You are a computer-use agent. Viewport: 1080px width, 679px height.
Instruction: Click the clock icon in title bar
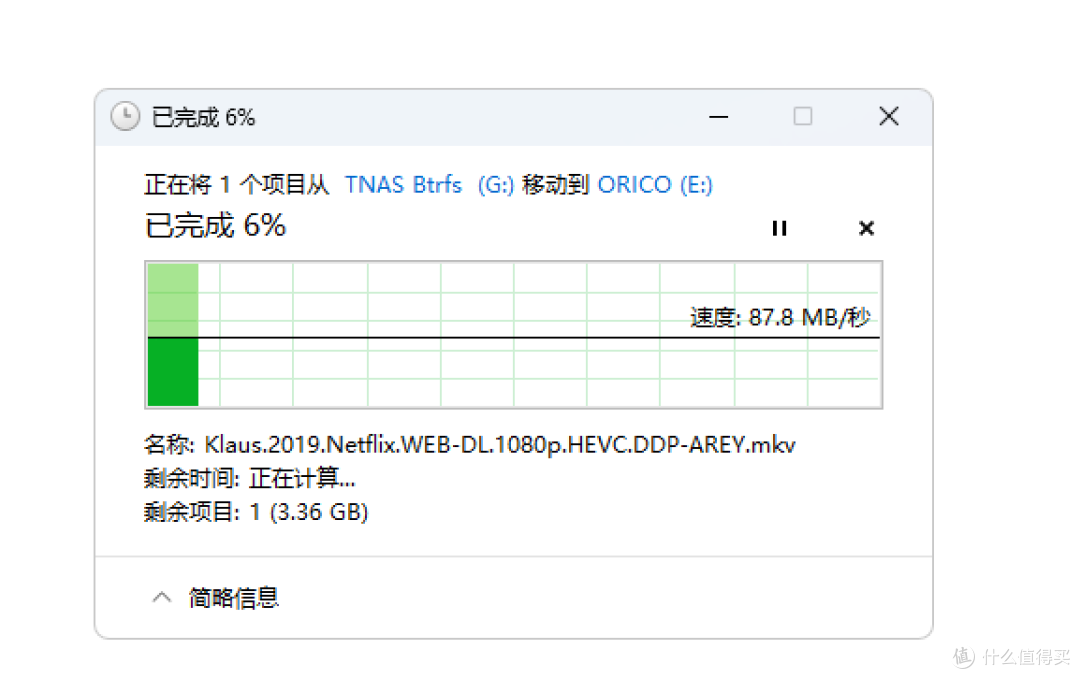click(x=125, y=116)
